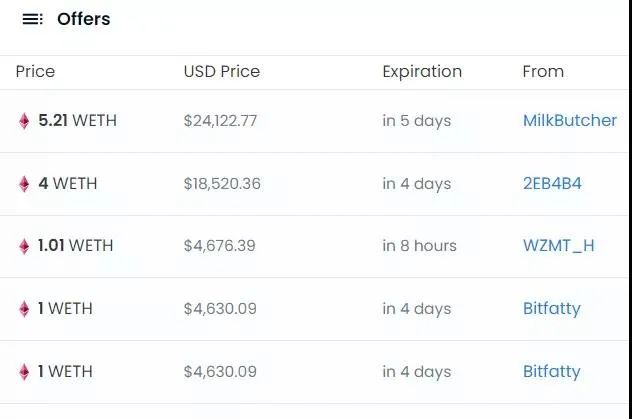
Task: Click the Offers list icon
Action: (x=32, y=19)
